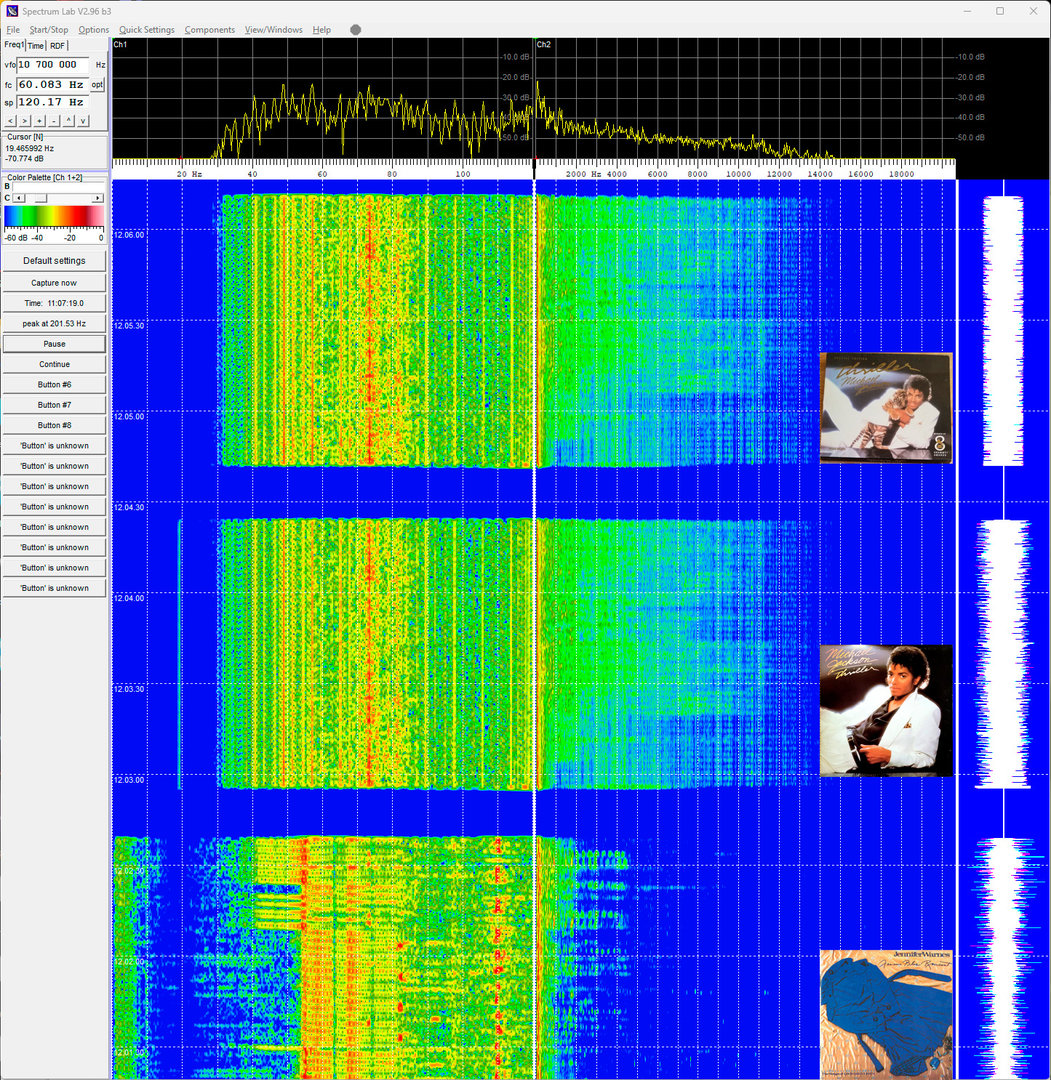Expand the Components menu
The width and height of the screenshot is (1051, 1080).
click(209, 30)
